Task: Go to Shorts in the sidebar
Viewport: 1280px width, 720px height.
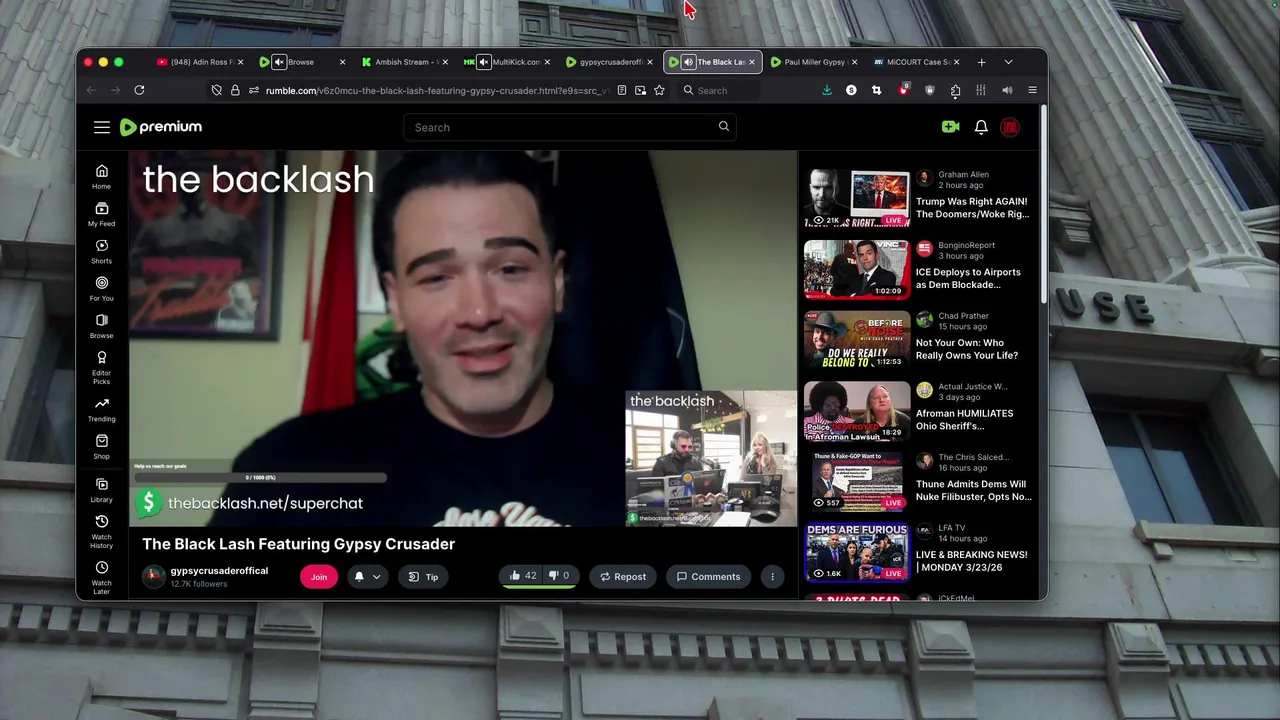Action: (x=101, y=252)
